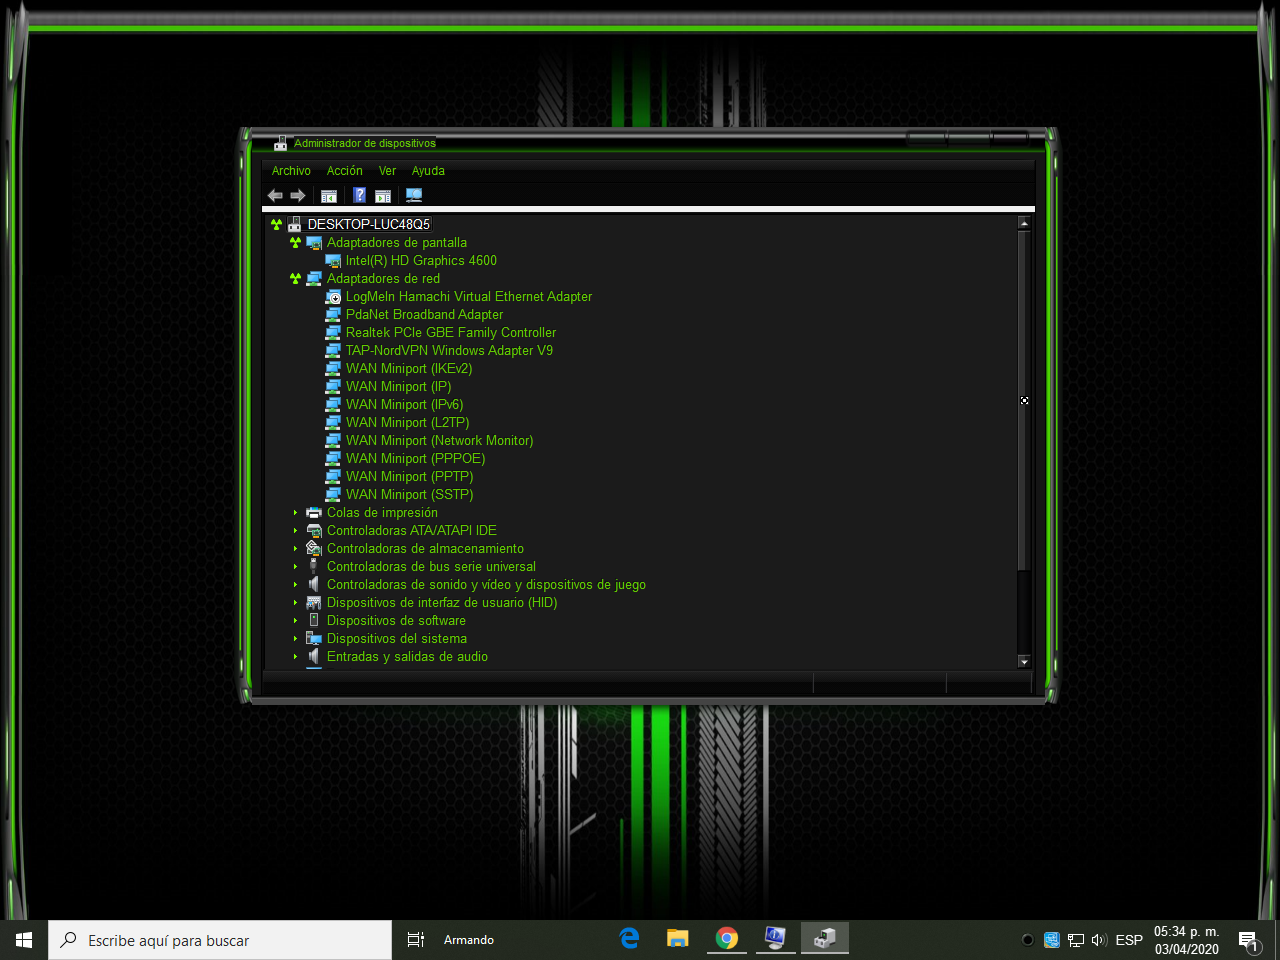Toggle the action pane toolbar icon
The height and width of the screenshot is (960, 1280).
pos(383,196)
